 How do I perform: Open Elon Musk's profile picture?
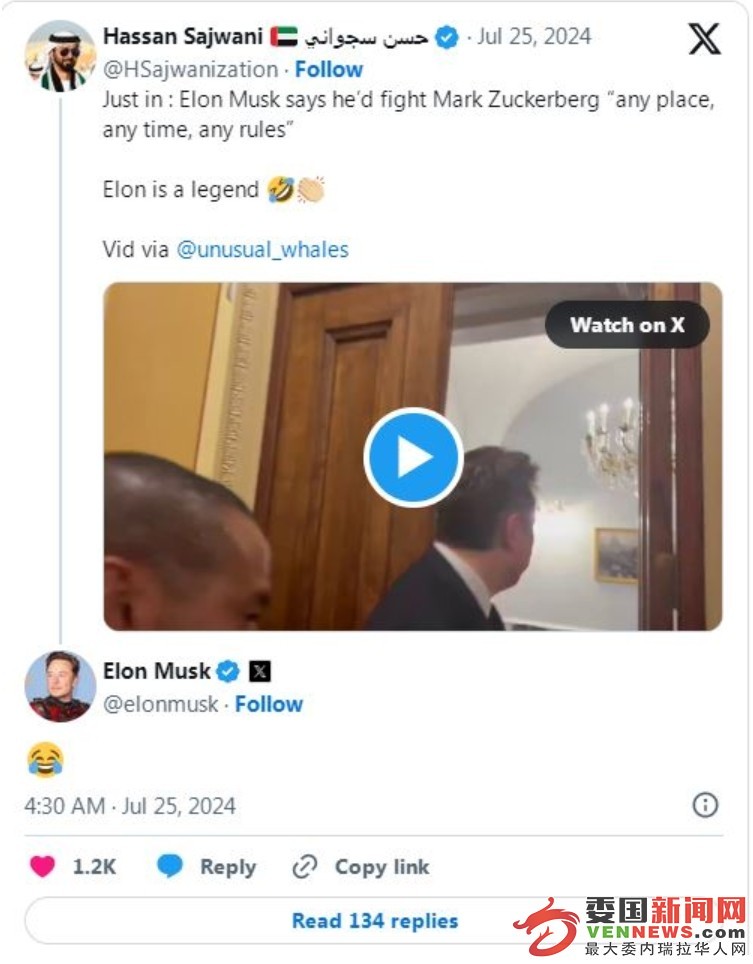pyautogui.click(x=60, y=686)
